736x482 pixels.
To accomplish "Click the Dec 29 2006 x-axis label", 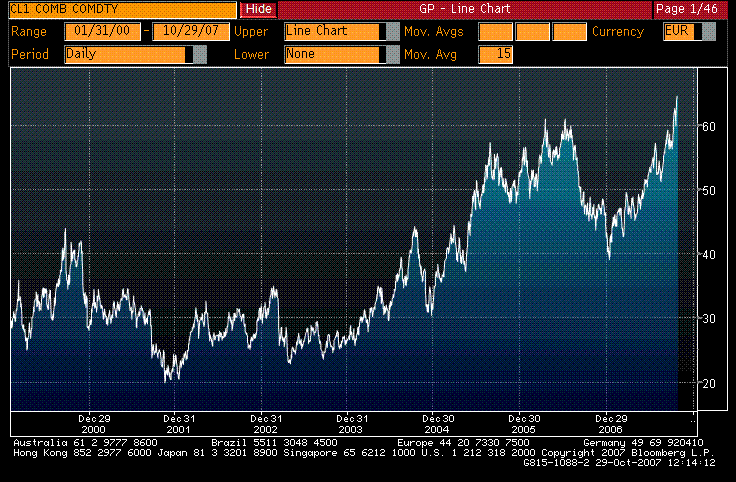I will tap(611, 424).
